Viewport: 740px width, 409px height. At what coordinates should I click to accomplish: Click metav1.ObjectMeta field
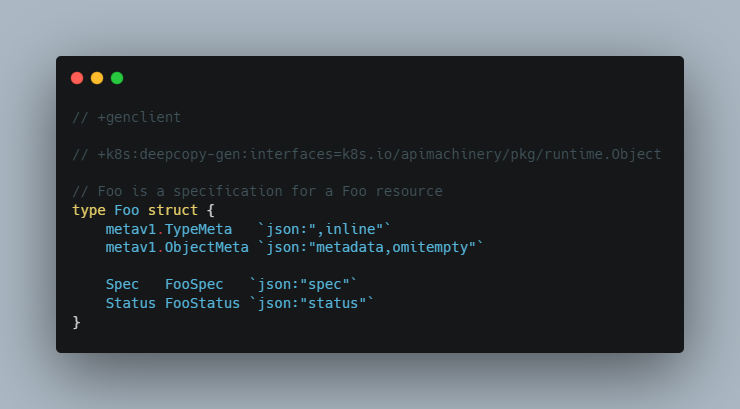[x=177, y=247]
